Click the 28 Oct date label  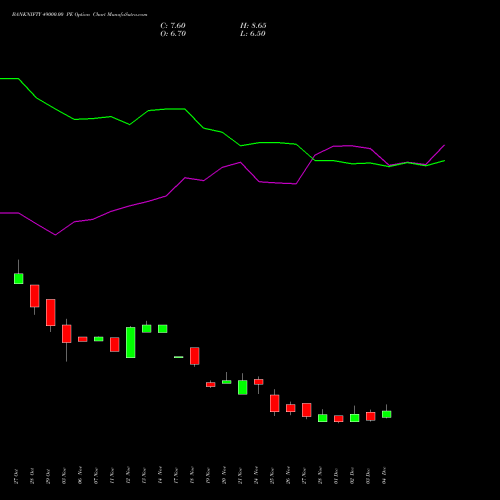(x=32, y=476)
